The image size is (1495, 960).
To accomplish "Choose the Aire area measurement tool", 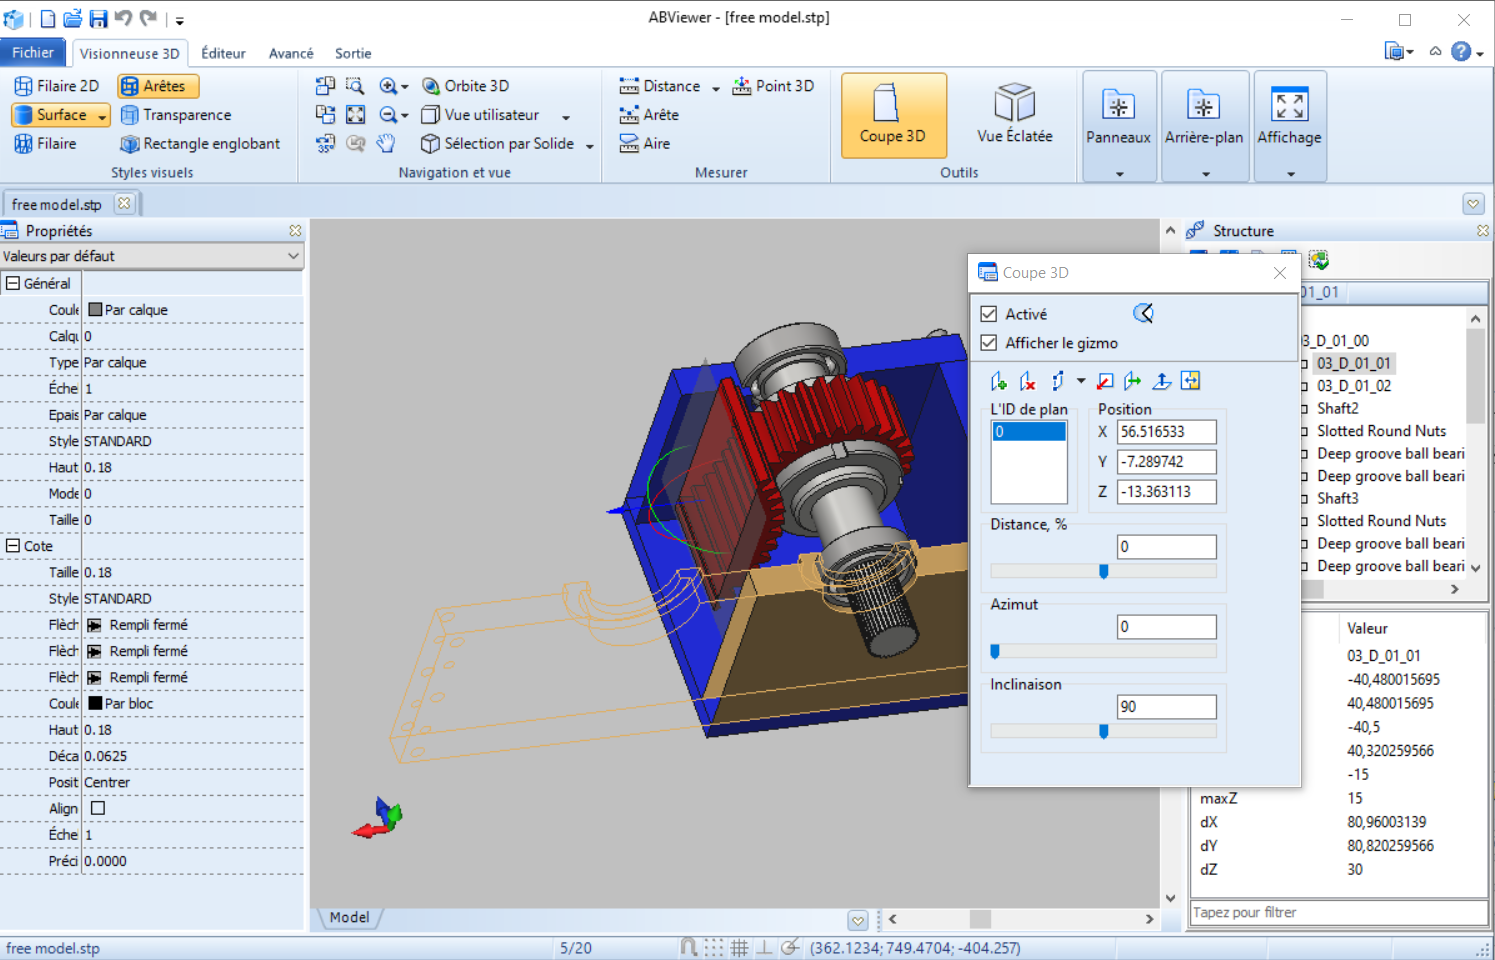I will click(x=645, y=144).
